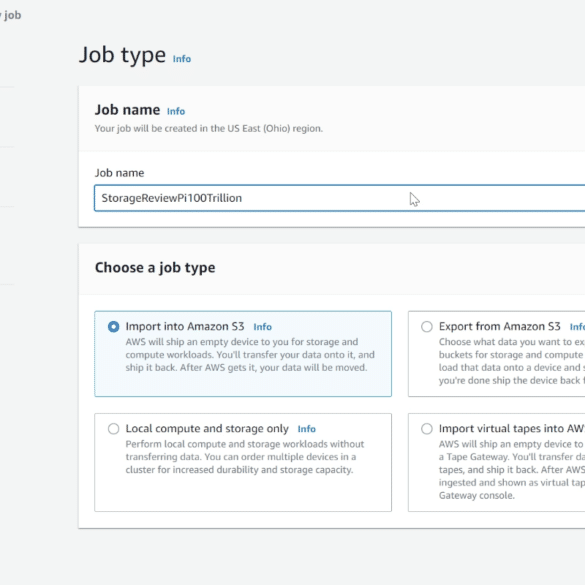Viewport: 585px width, 585px height.
Task: Open Info link for Export from Amazon S3
Action: (x=577, y=327)
